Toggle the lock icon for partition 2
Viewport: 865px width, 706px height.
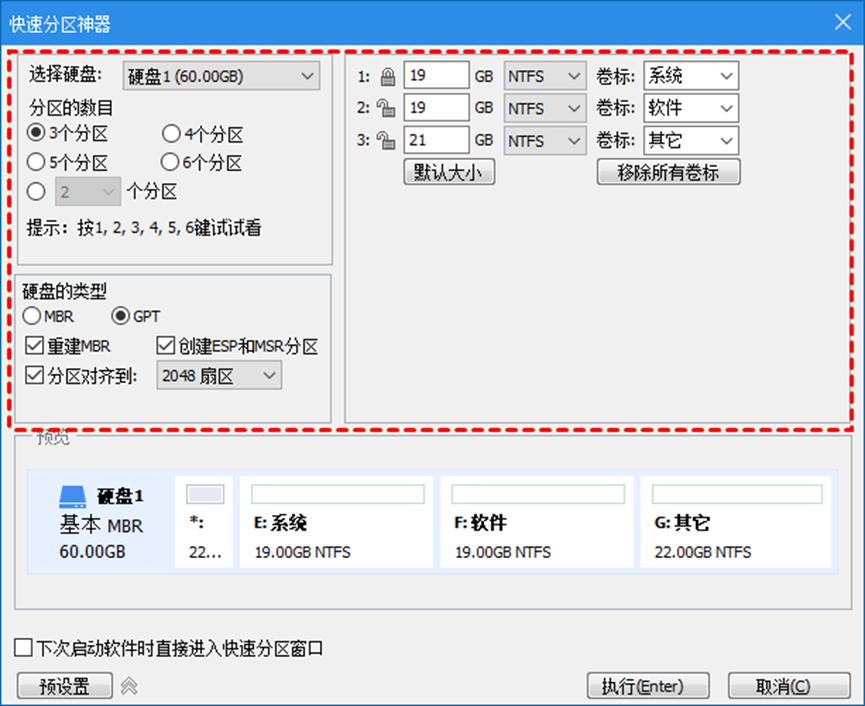pyautogui.click(x=387, y=108)
